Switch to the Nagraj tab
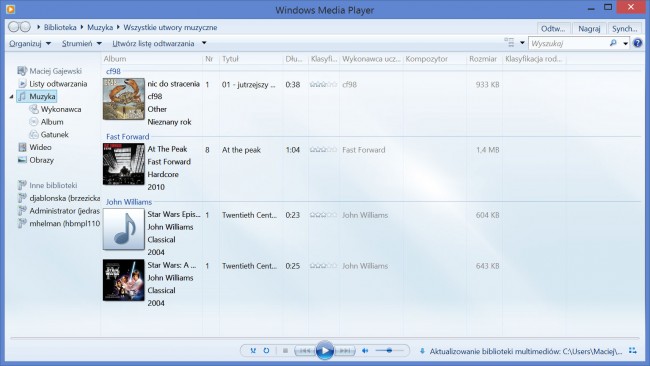Image resolution: width=650 pixels, height=366 pixels. [x=589, y=29]
